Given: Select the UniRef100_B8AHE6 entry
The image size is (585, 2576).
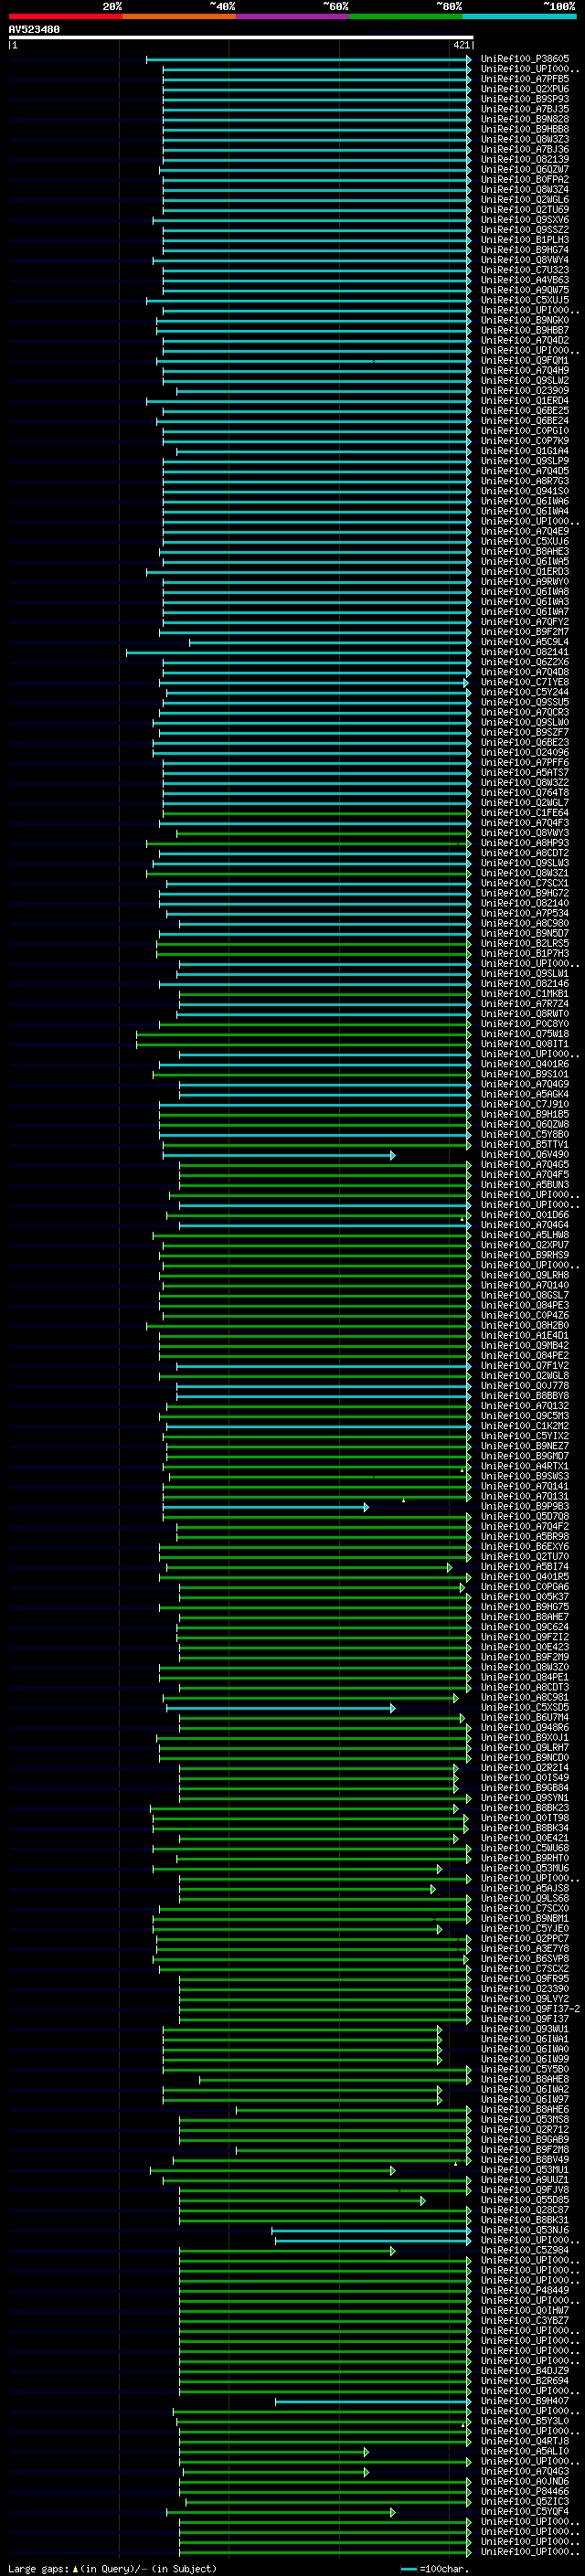Looking at the screenshot, I should [525, 2110].
